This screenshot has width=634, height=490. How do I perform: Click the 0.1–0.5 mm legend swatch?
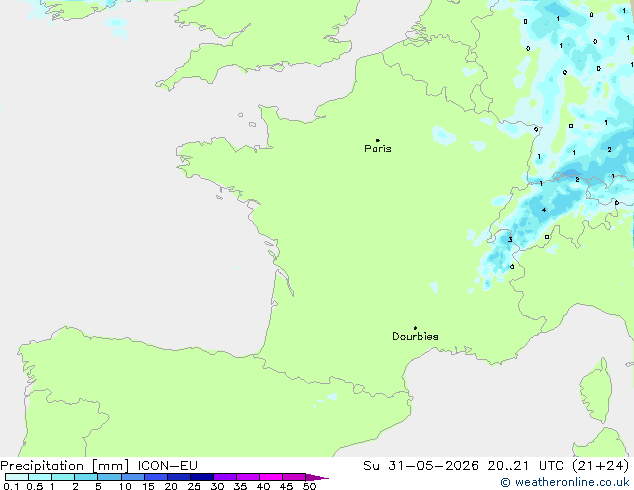[x=17, y=477]
